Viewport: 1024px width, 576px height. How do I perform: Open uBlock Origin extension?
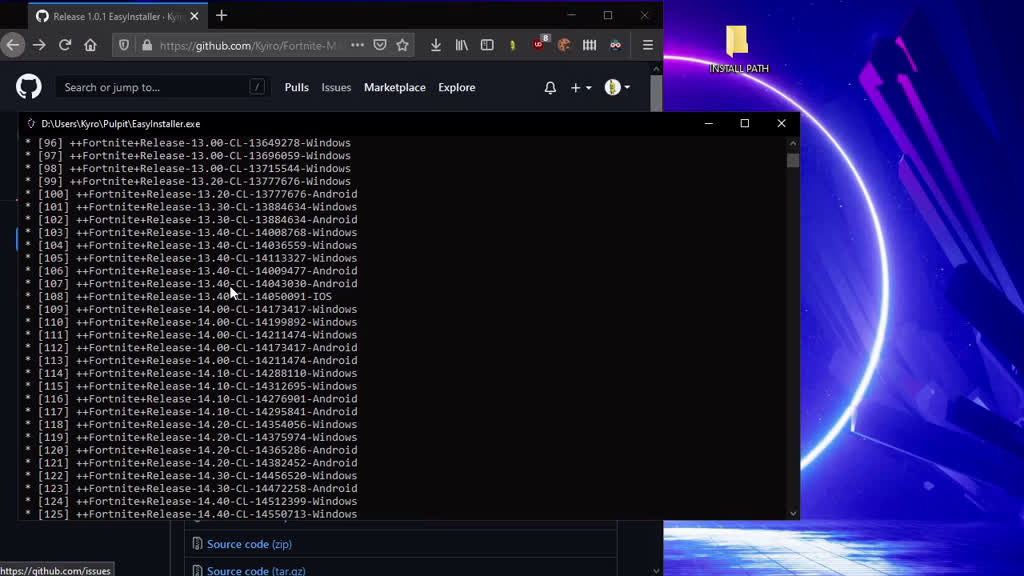(x=539, y=44)
